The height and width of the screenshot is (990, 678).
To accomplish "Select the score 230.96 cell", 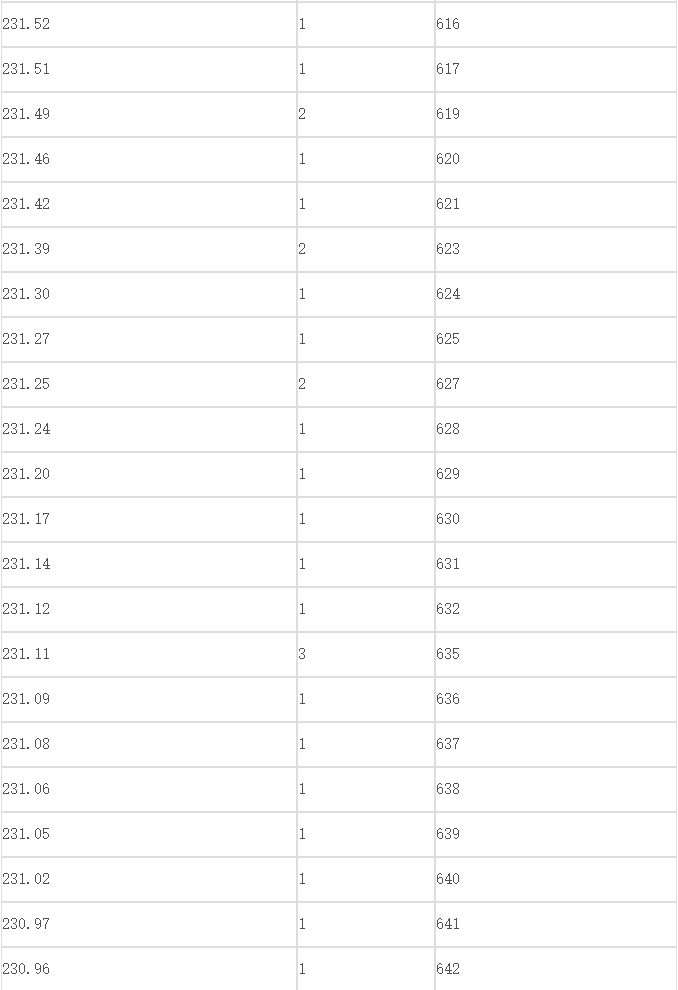I will (x=149, y=969).
